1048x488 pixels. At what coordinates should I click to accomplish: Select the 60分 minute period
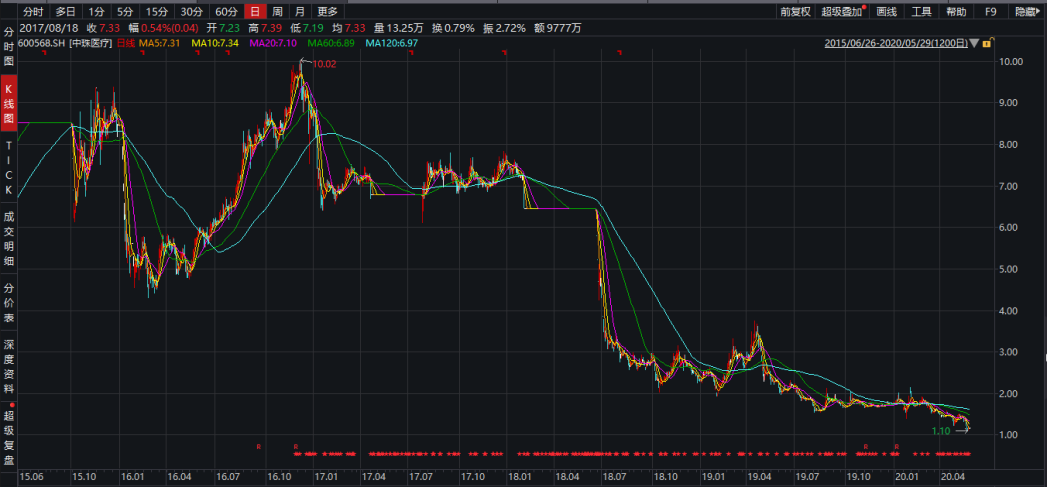tap(226, 12)
